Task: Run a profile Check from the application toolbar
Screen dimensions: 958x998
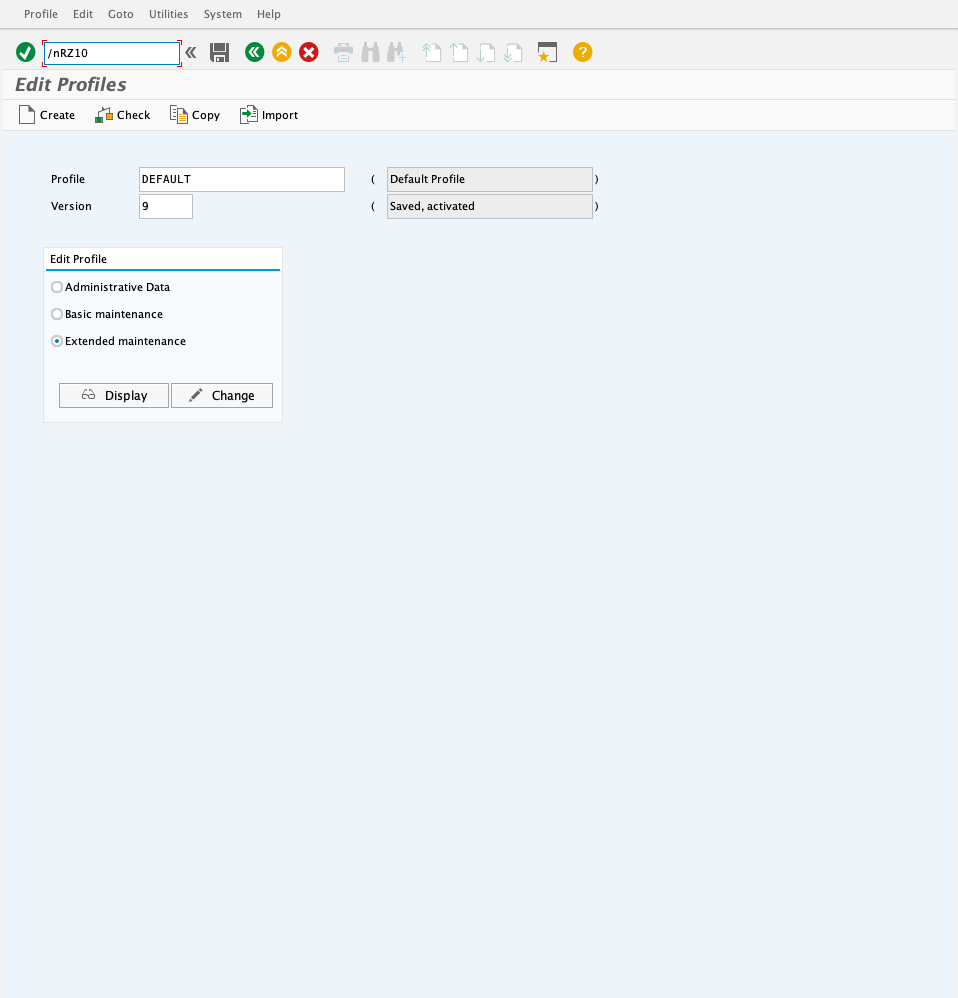Action: pos(122,115)
